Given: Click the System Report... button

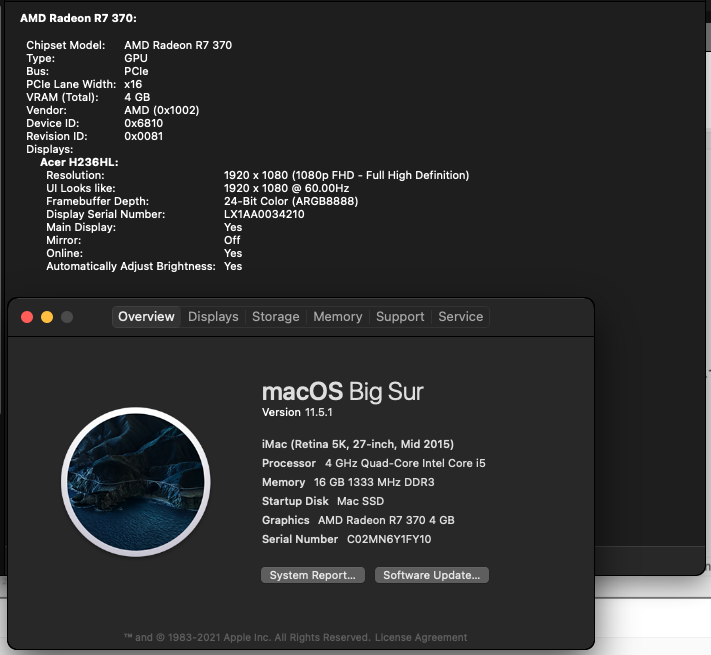Looking at the screenshot, I should [313, 575].
